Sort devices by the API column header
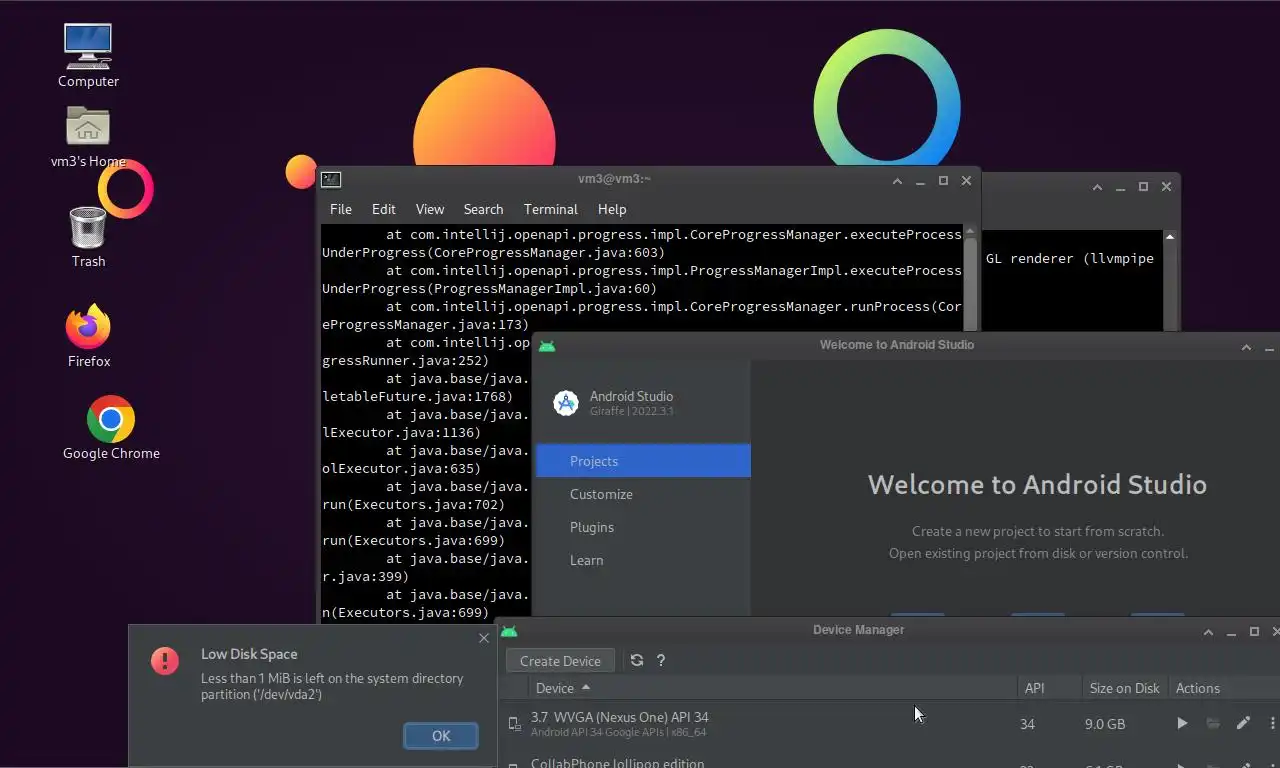Image resolution: width=1280 pixels, height=768 pixels. pyautogui.click(x=1049, y=688)
